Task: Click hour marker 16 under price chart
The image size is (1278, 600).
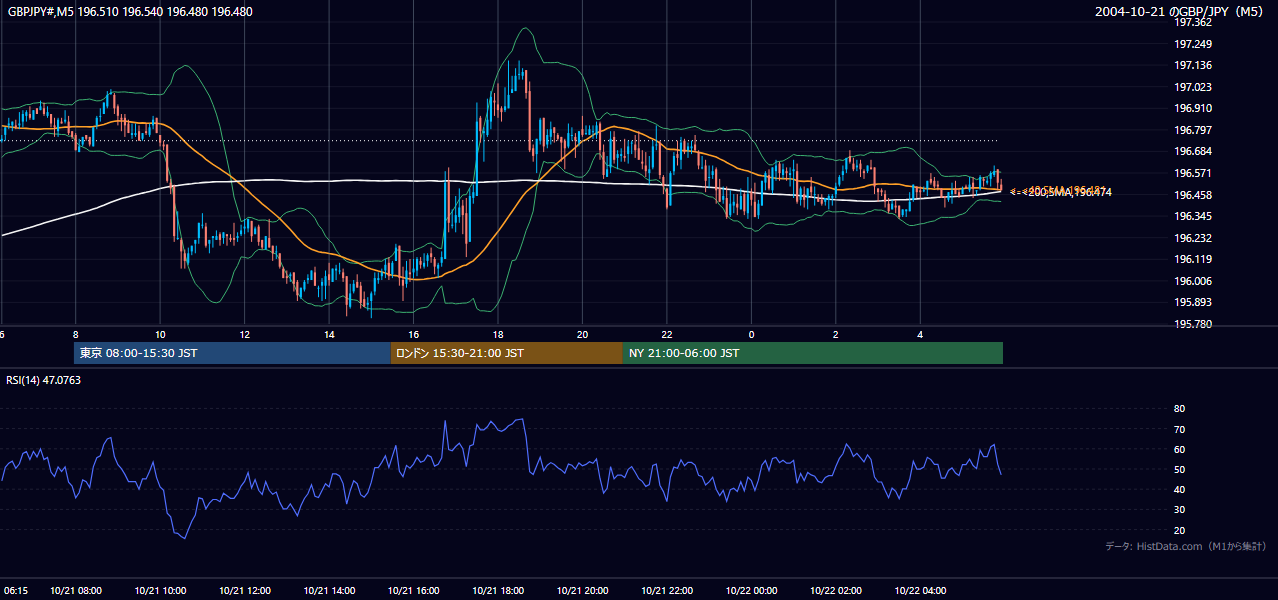Action: [413, 334]
